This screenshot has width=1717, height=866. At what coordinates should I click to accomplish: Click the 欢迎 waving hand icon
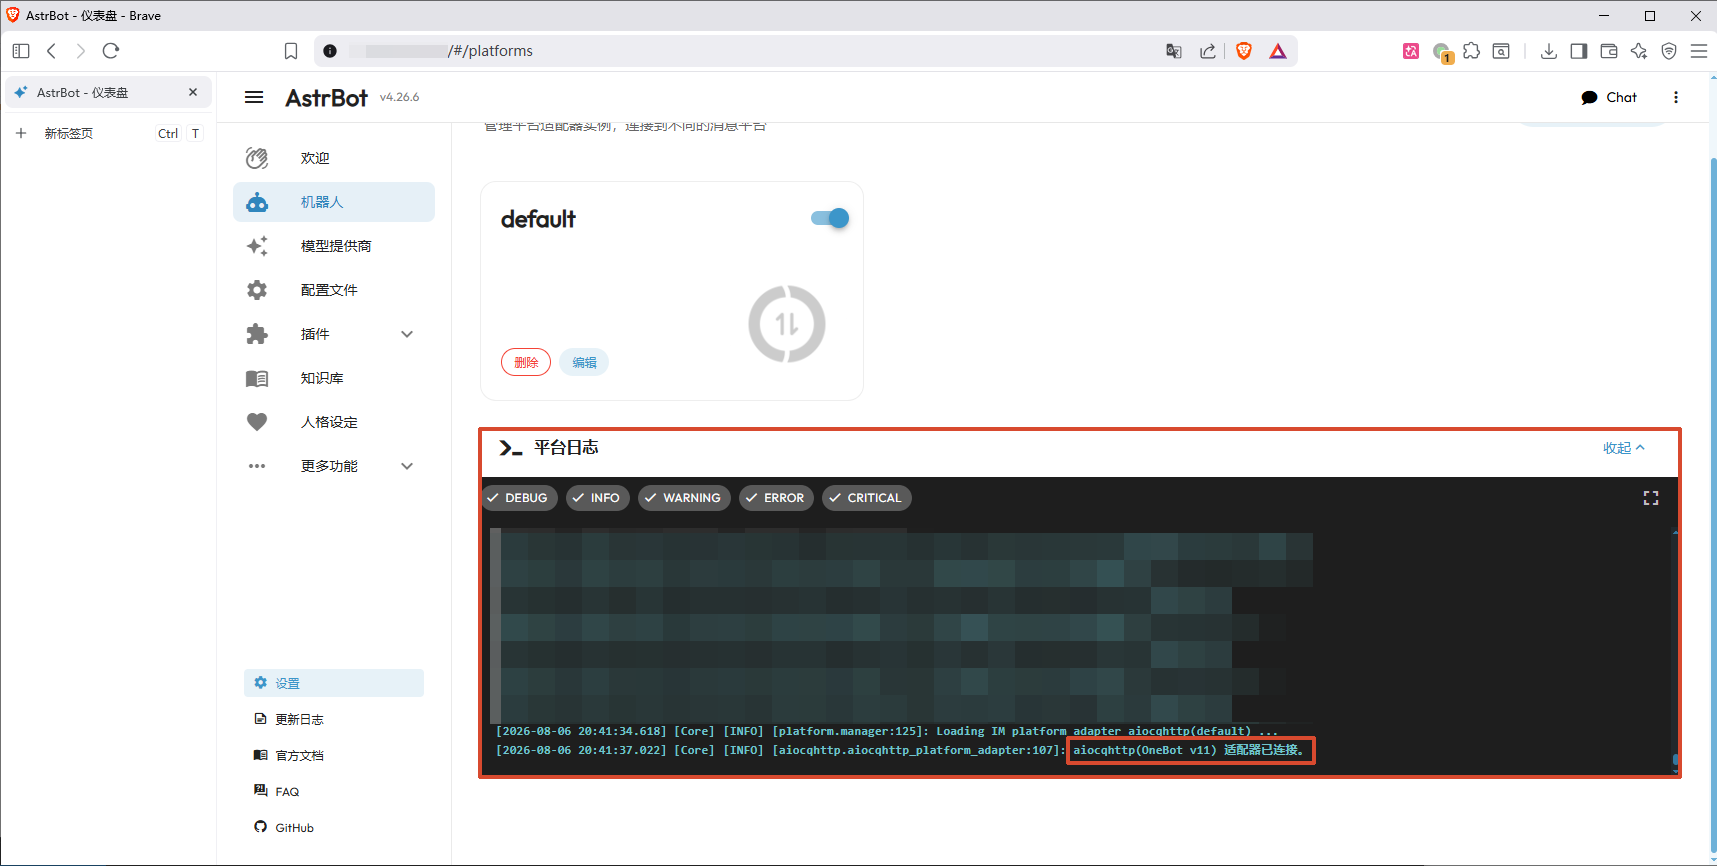[x=257, y=158]
